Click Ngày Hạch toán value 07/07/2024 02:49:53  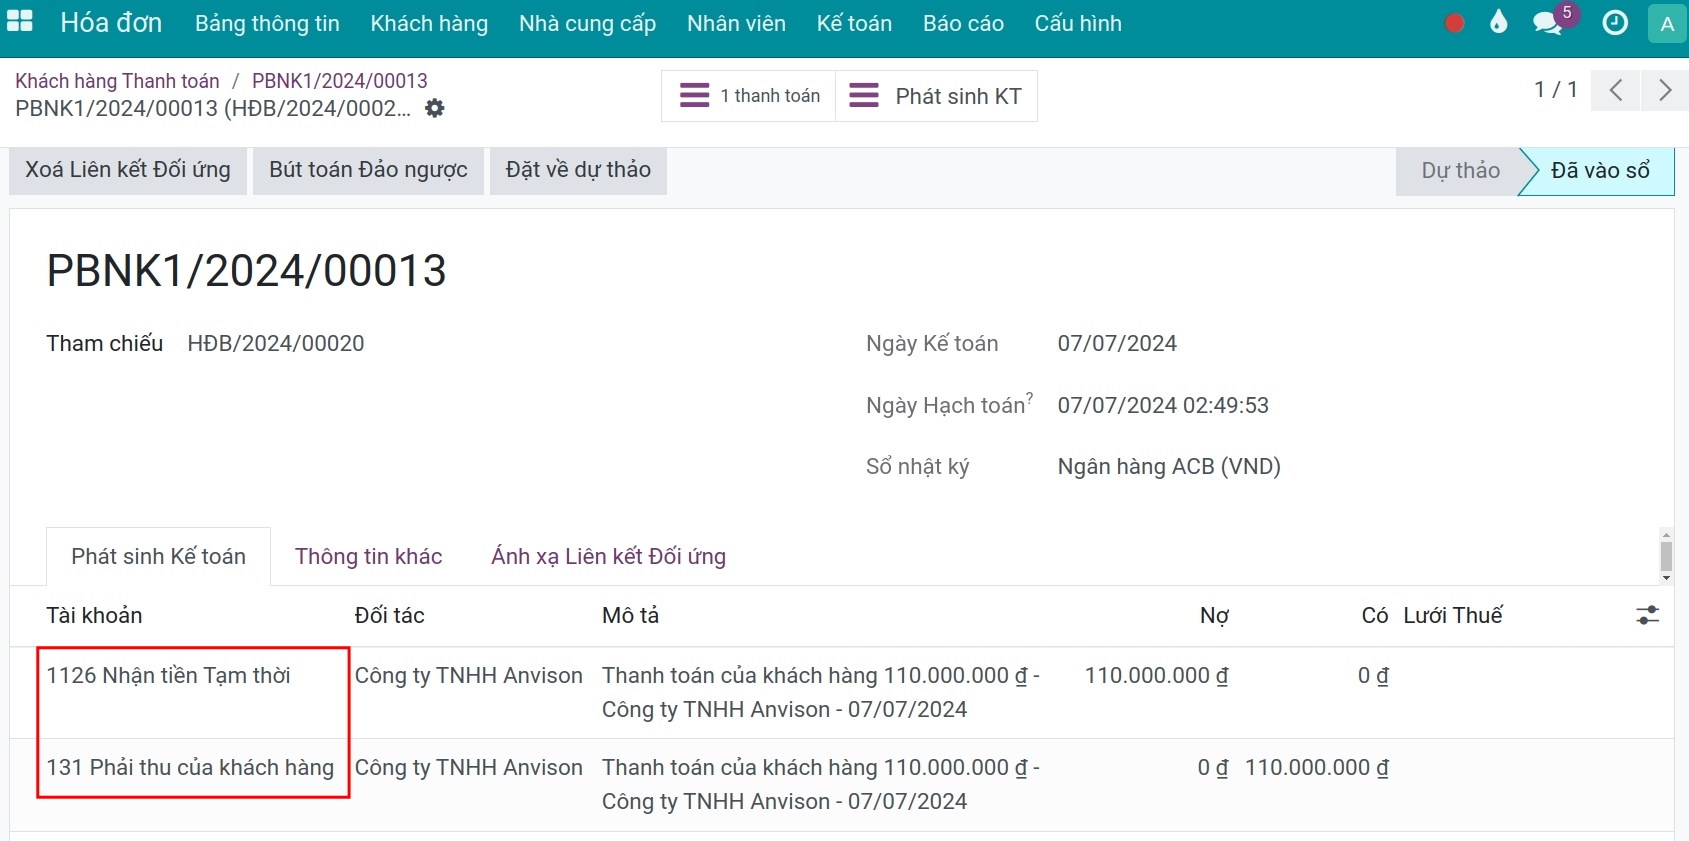[1163, 406]
